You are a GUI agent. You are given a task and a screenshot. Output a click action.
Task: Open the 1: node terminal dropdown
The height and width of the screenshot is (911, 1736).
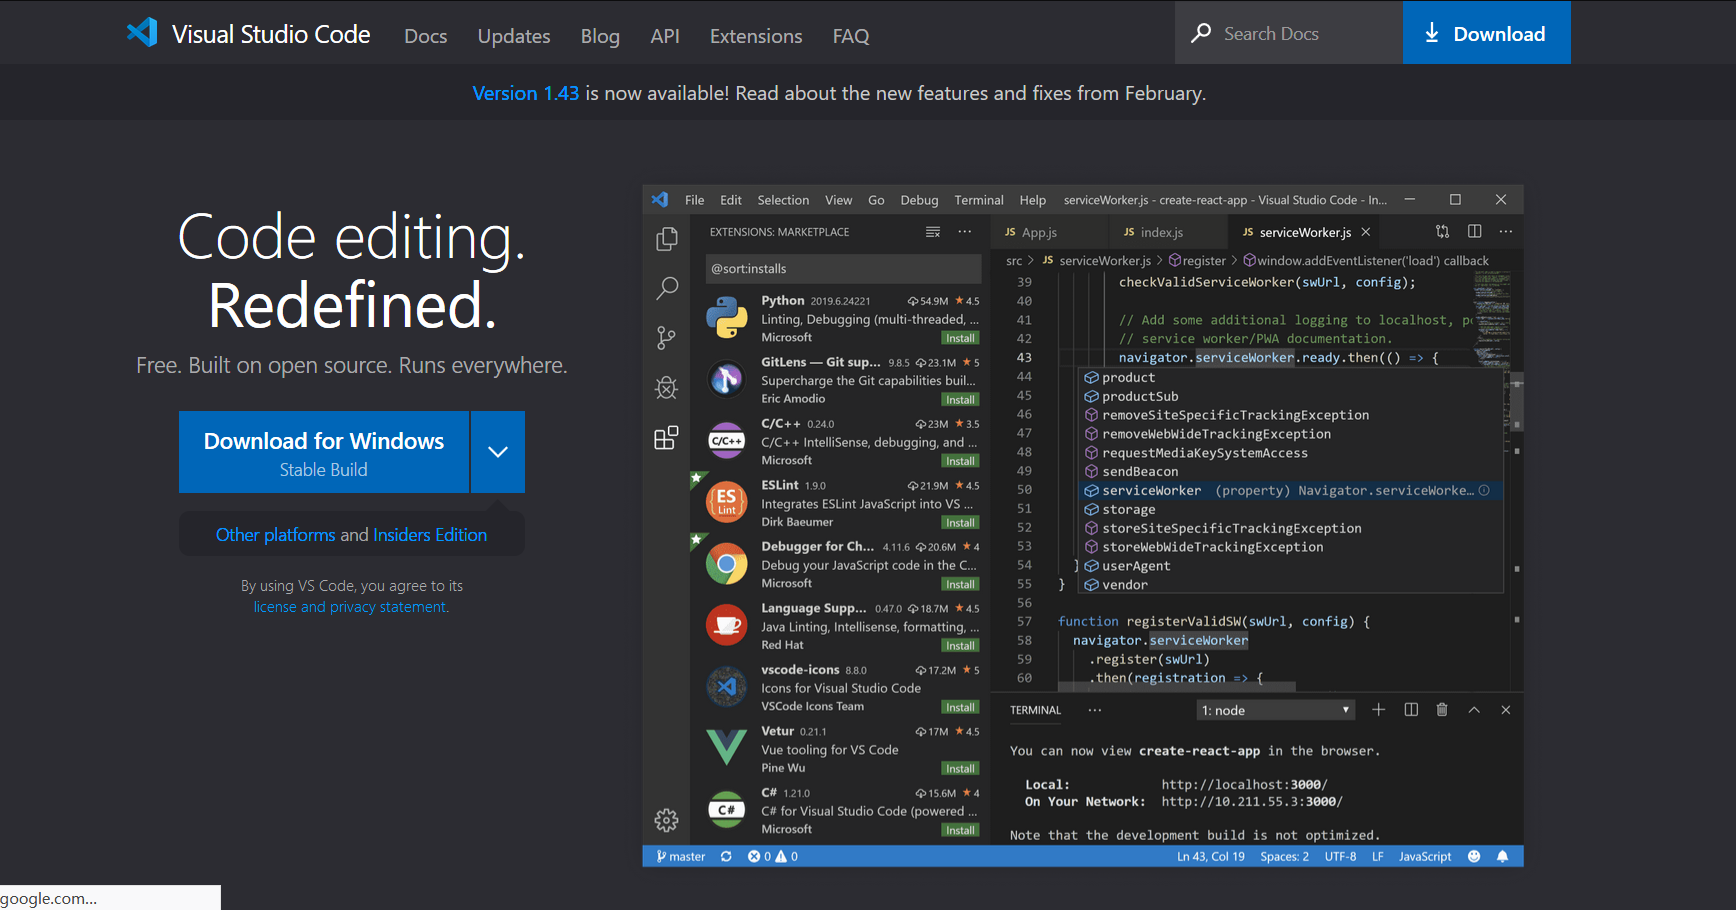click(x=1276, y=710)
